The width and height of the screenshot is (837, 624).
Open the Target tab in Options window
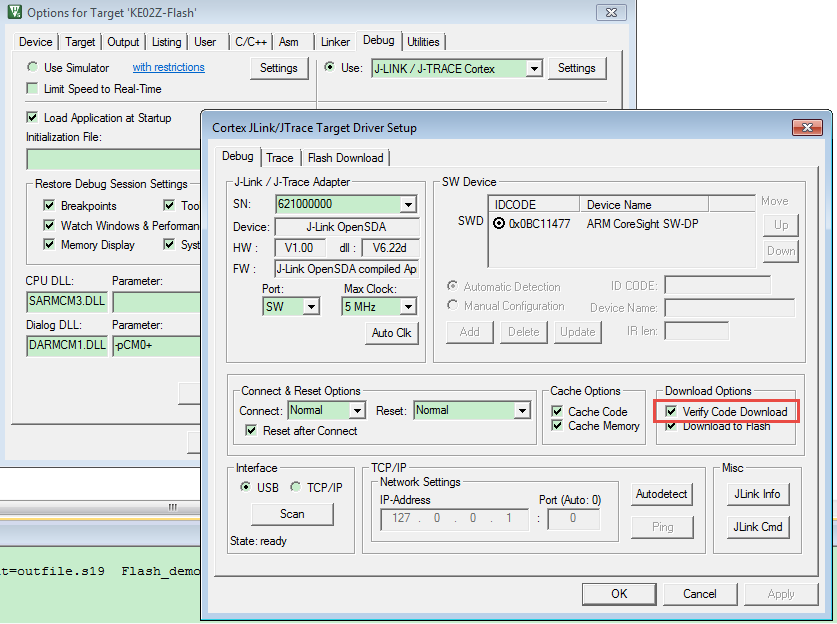(x=80, y=42)
